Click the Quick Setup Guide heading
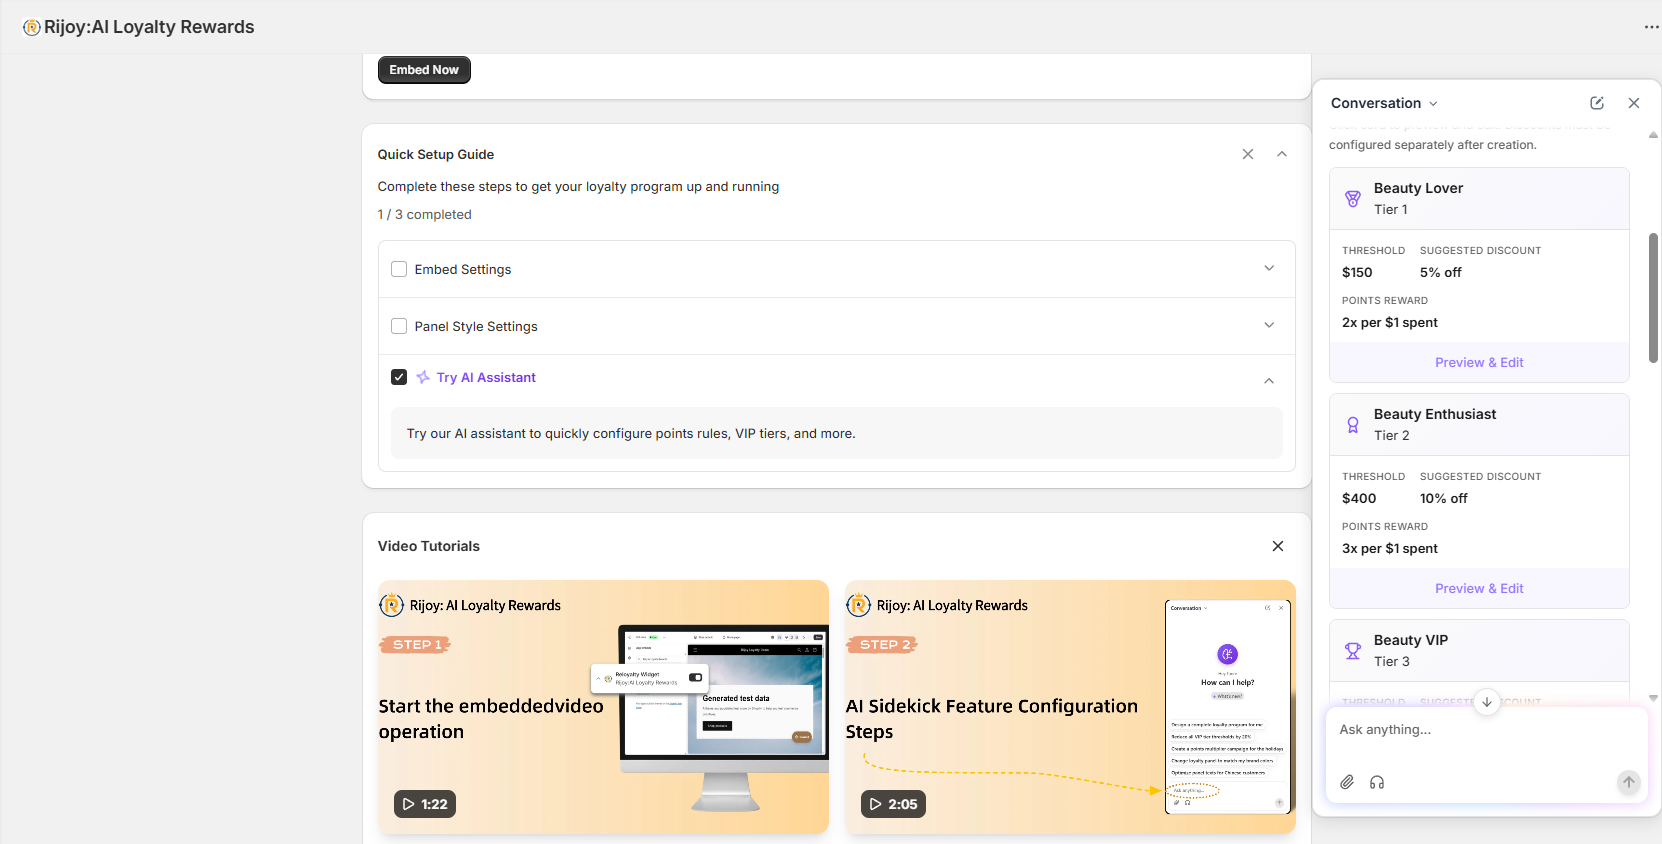This screenshot has width=1662, height=844. tap(436, 154)
